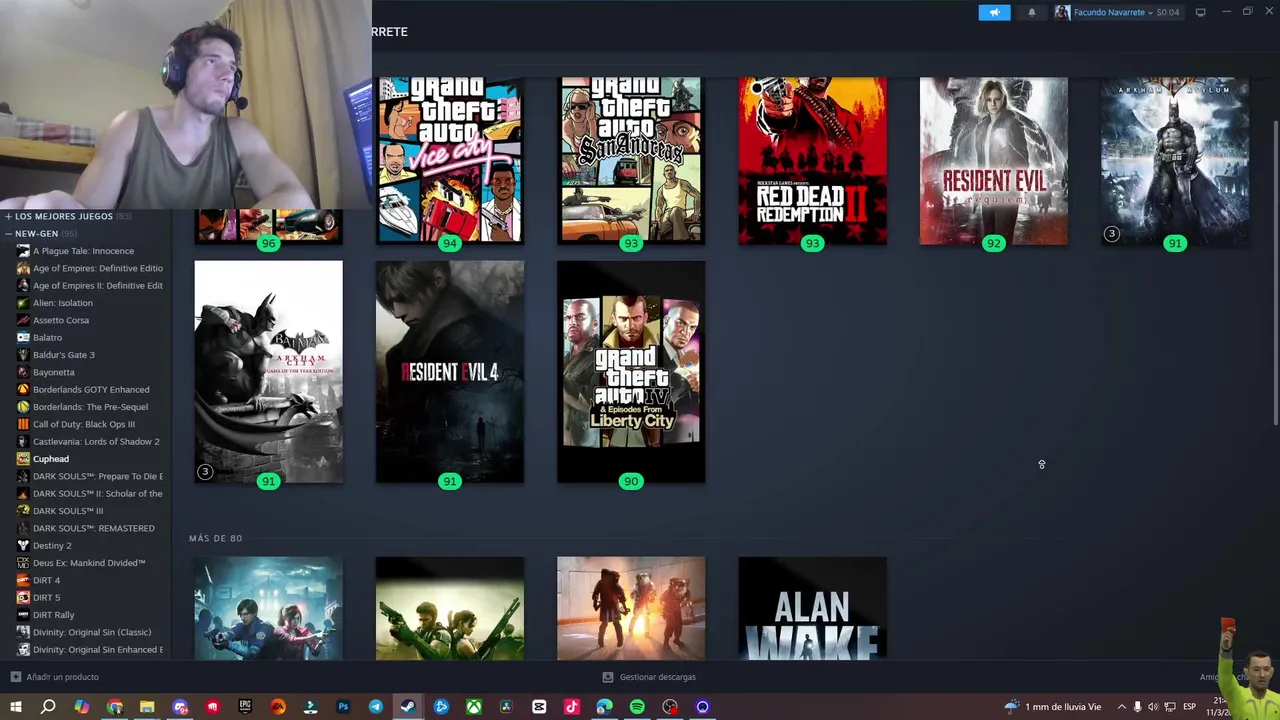Click the Destiny 2 game icon
This screenshot has height=720, width=1280.
(x=23, y=546)
